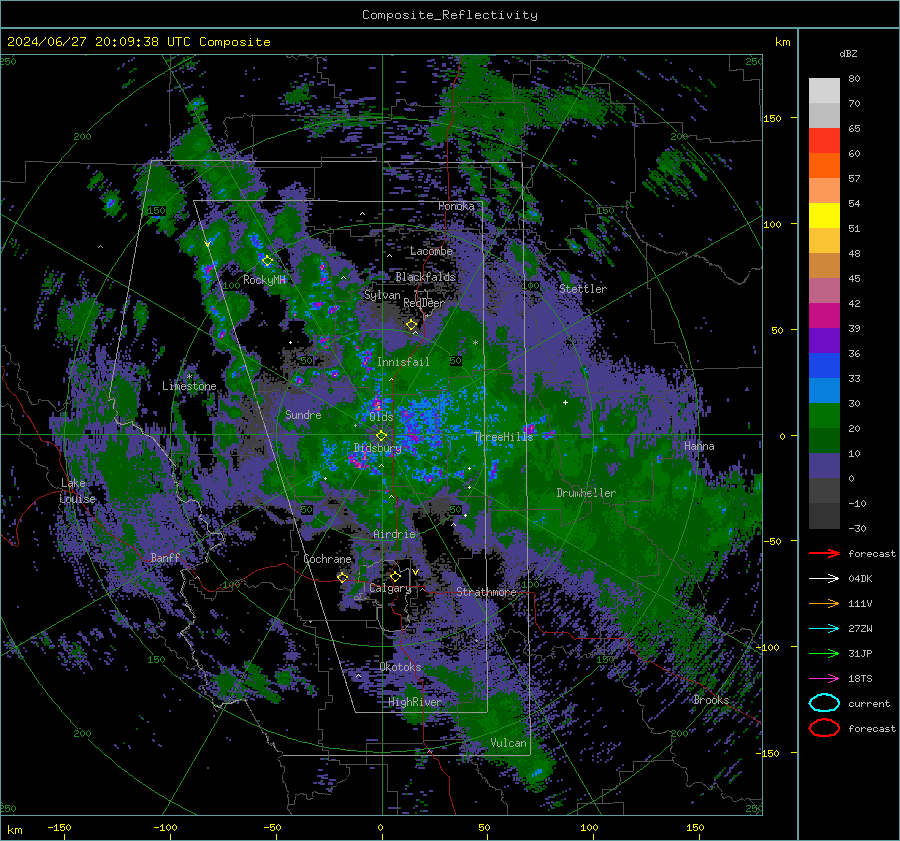Click the lightest gray swatch below 80 dBZ
The width and height of the screenshot is (900, 841).
pyautogui.click(x=824, y=91)
